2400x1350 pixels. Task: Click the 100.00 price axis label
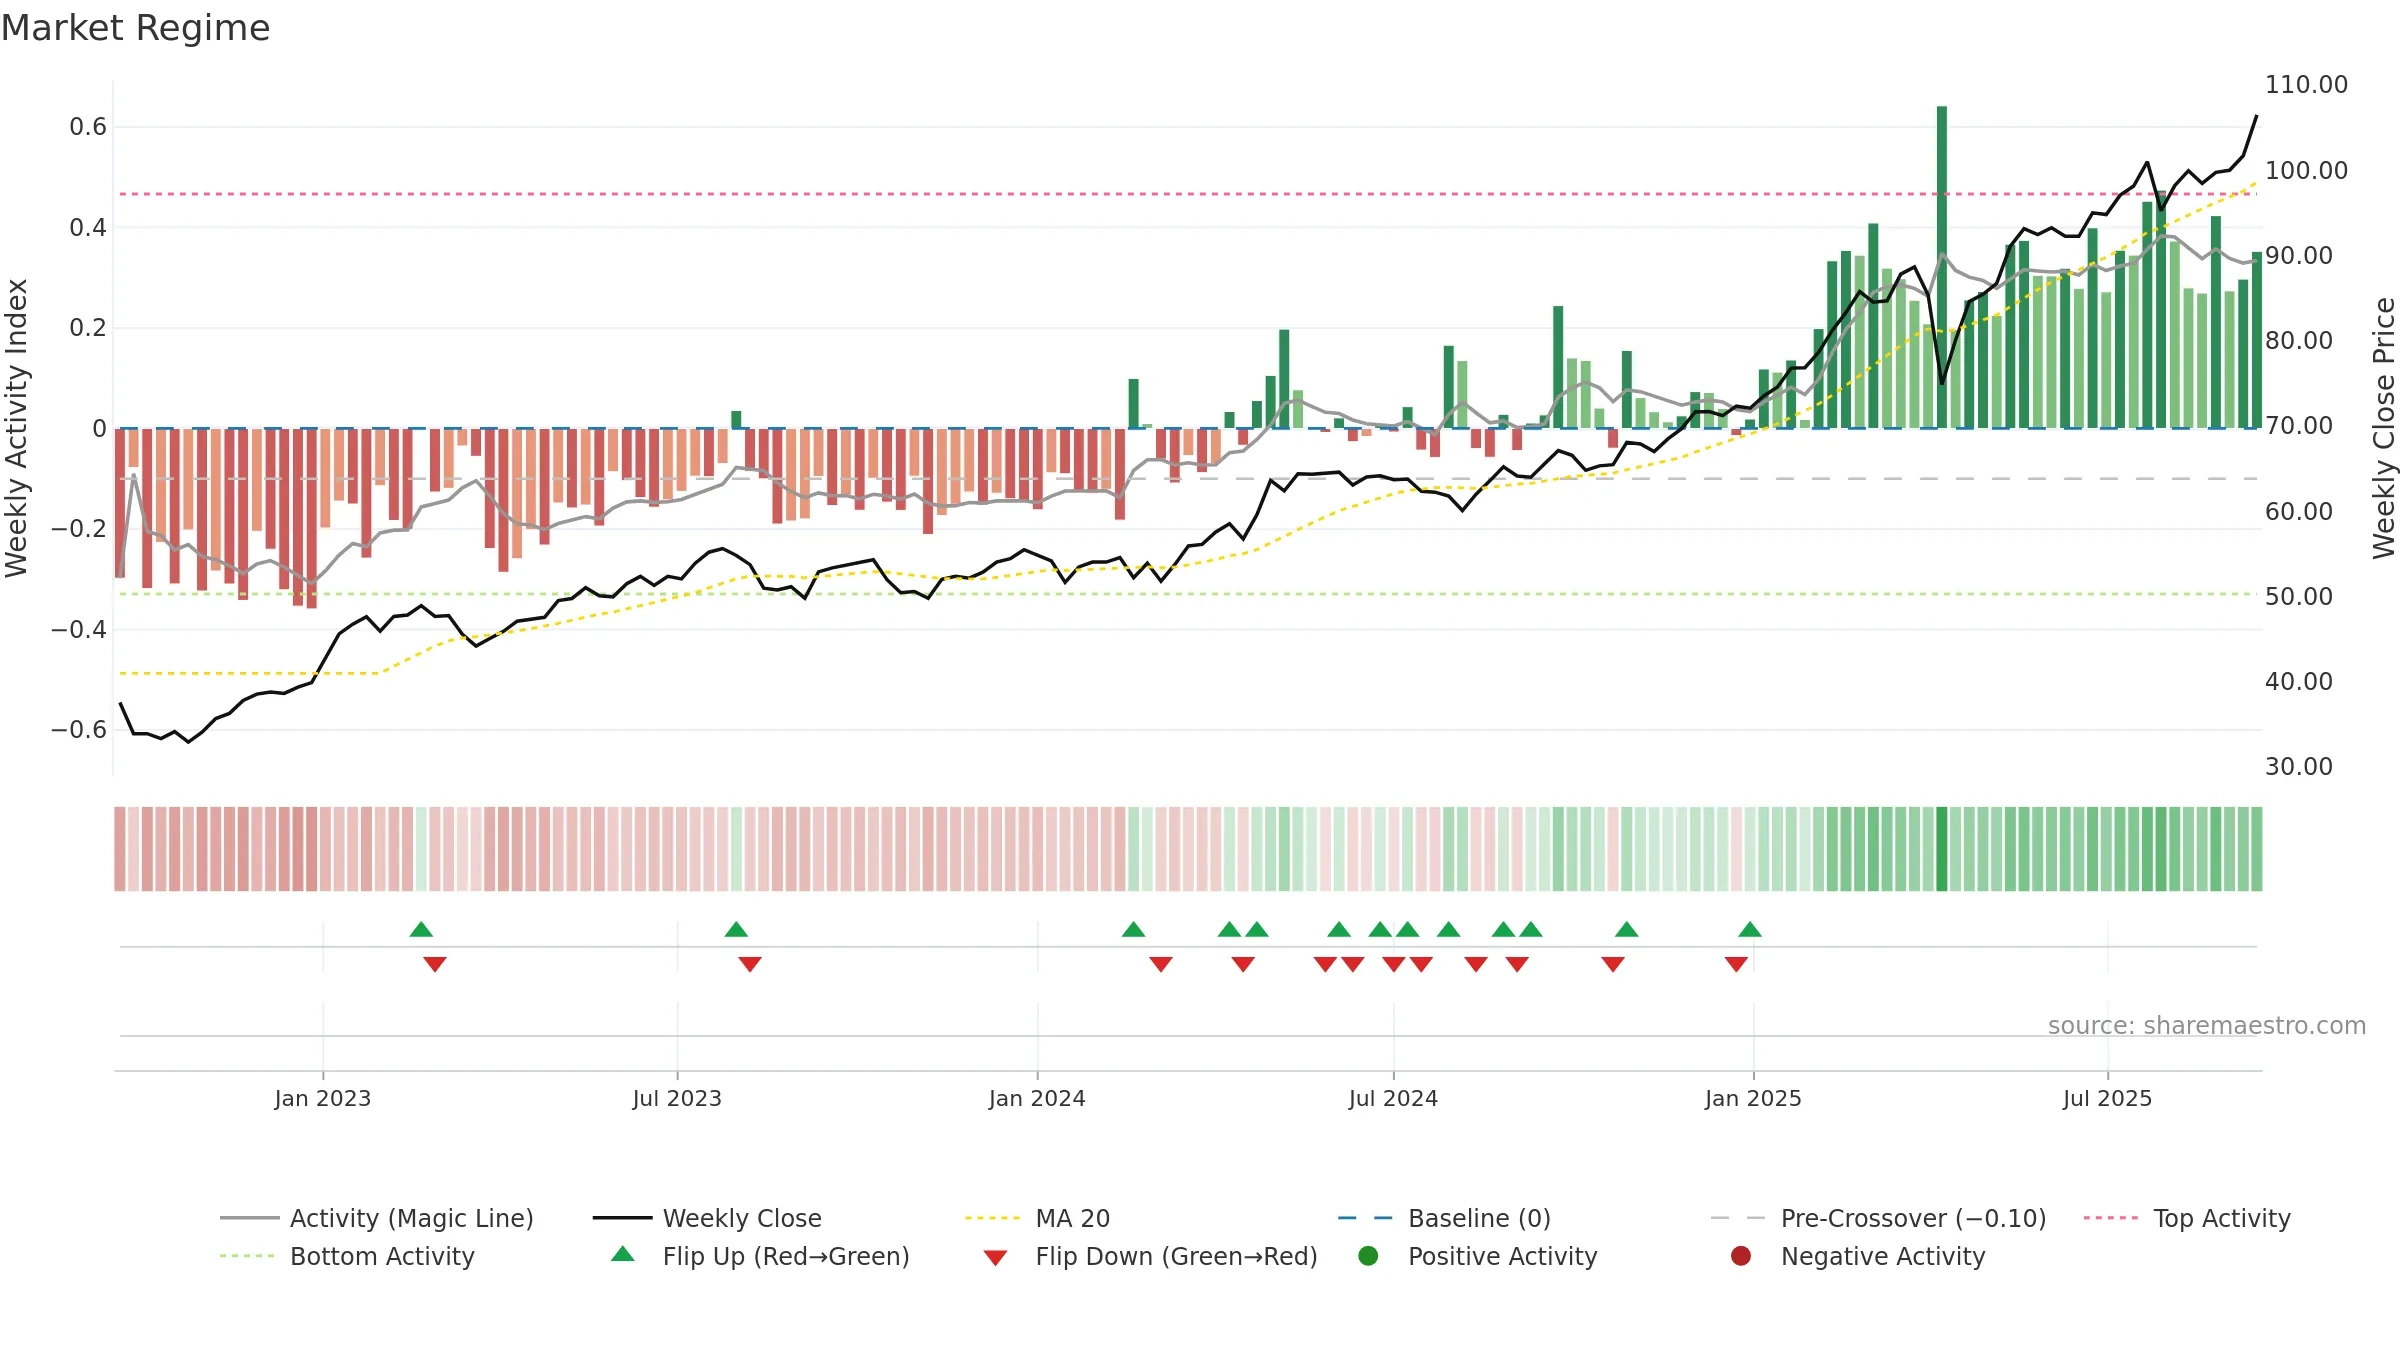pyautogui.click(x=2306, y=171)
